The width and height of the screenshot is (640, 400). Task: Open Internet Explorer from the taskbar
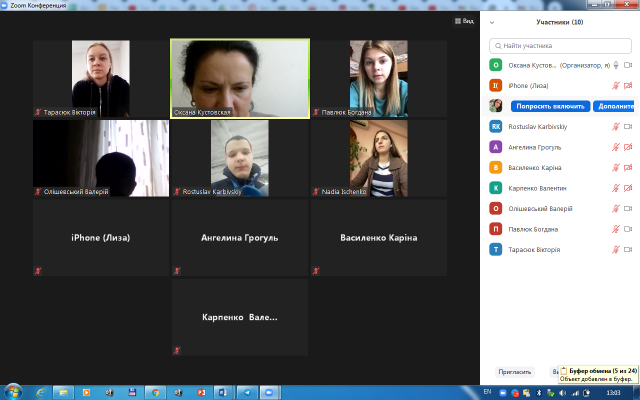pyautogui.click(x=40, y=392)
